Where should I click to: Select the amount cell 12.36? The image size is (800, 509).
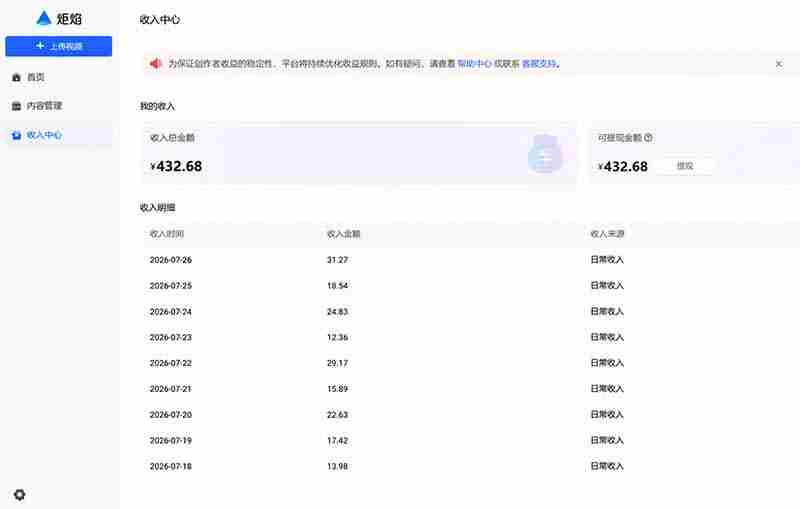[337, 338]
